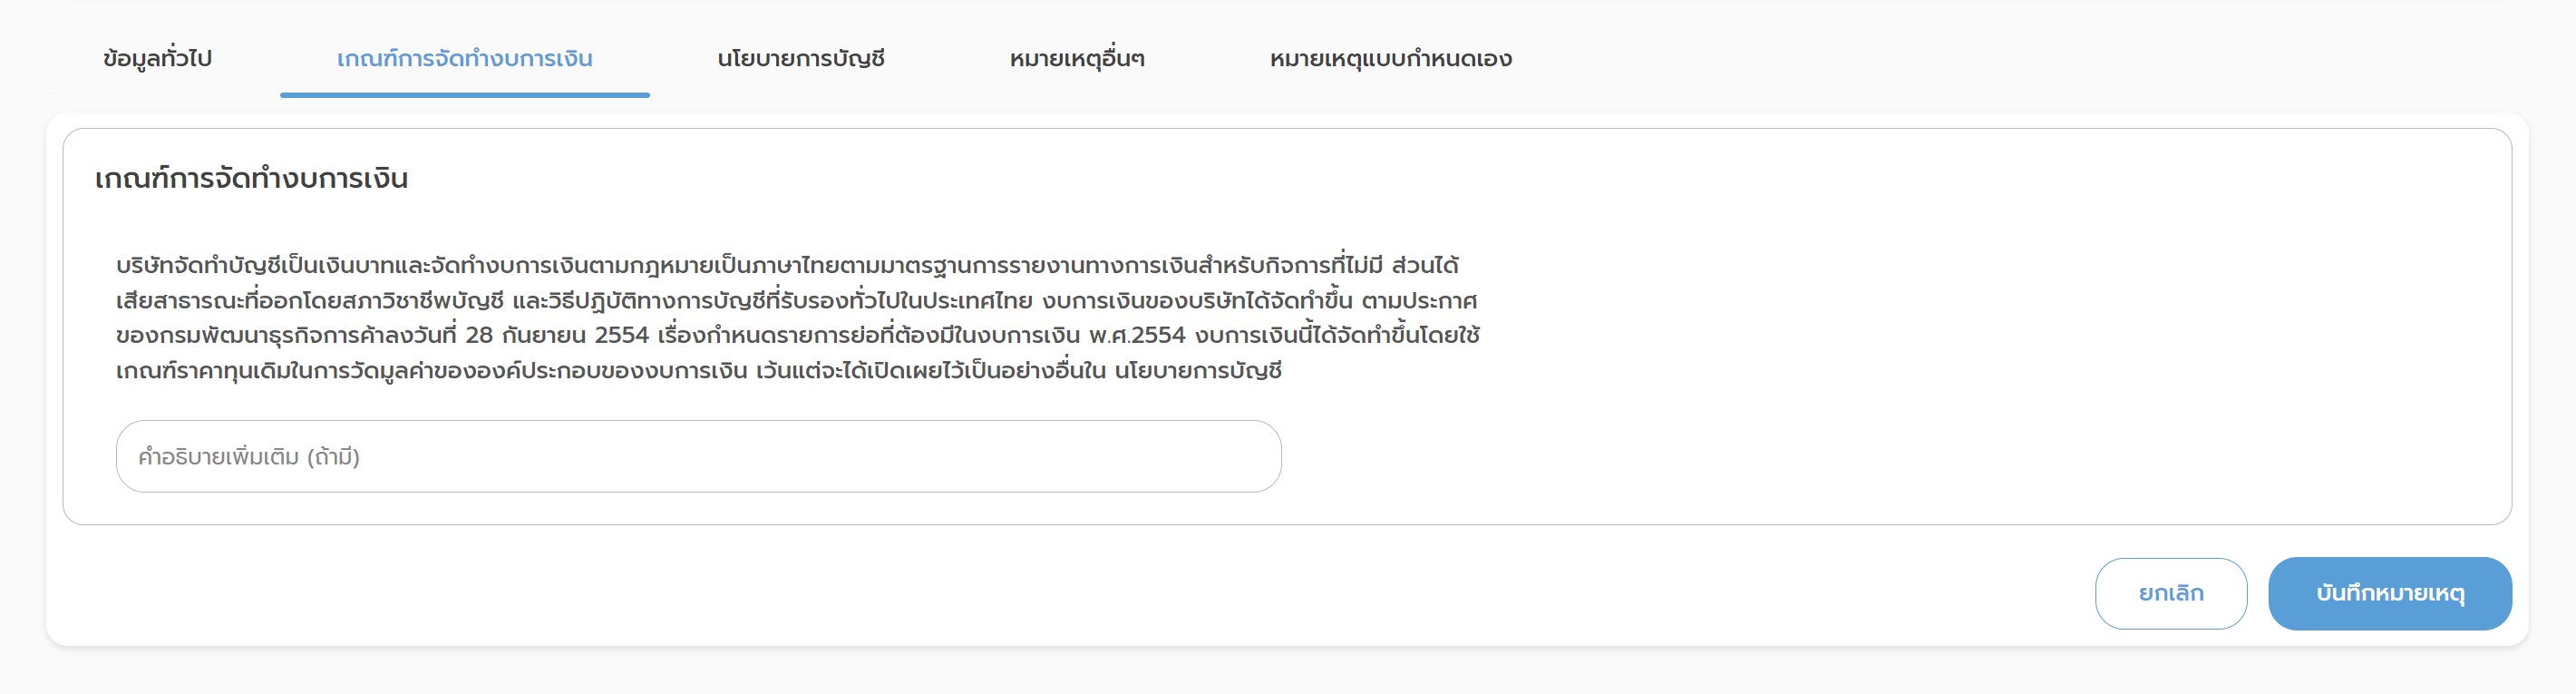Click the คำอธิบายเพิ่มเติม (ถ้ามี) input field
Image resolution: width=2576 pixels, height=694 pixels.
coord(698,457)
